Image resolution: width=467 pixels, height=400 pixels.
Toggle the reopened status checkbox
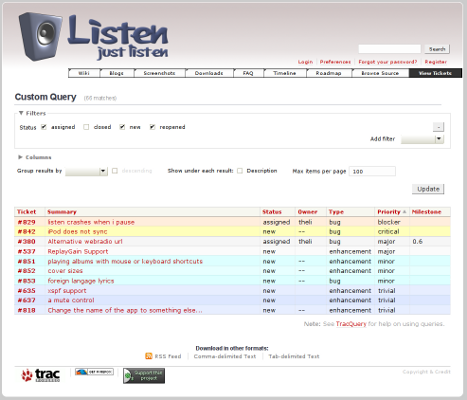click(152, 127)
